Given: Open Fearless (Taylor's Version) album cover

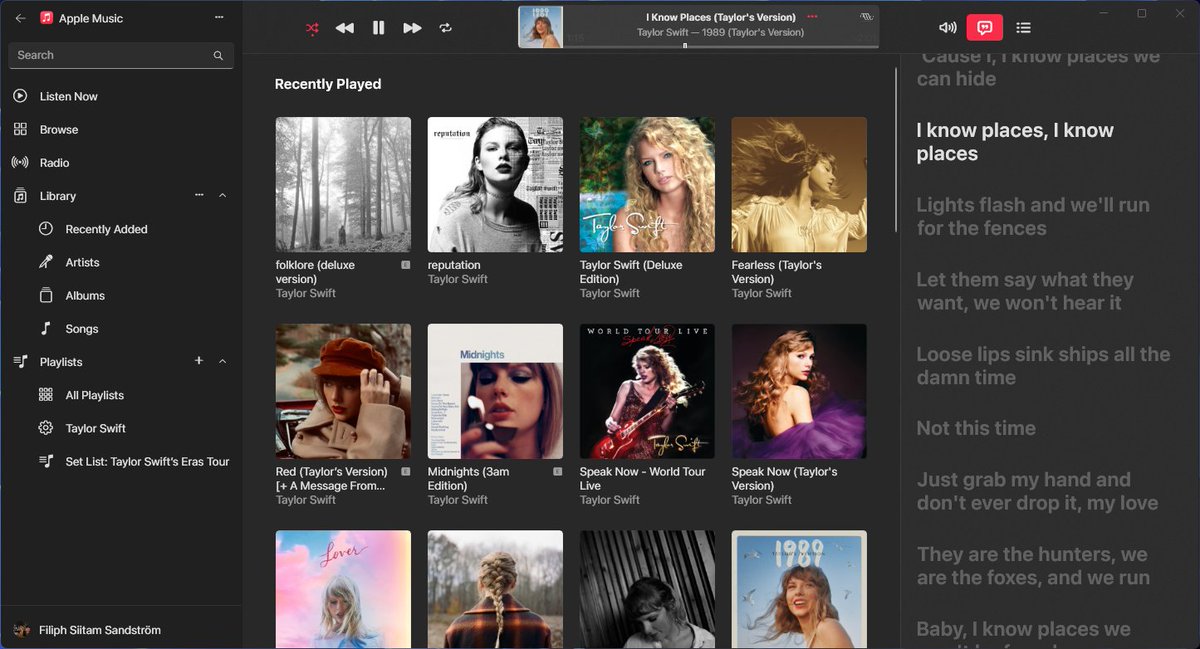Looking at the screenshot, I should click(799, 185).
